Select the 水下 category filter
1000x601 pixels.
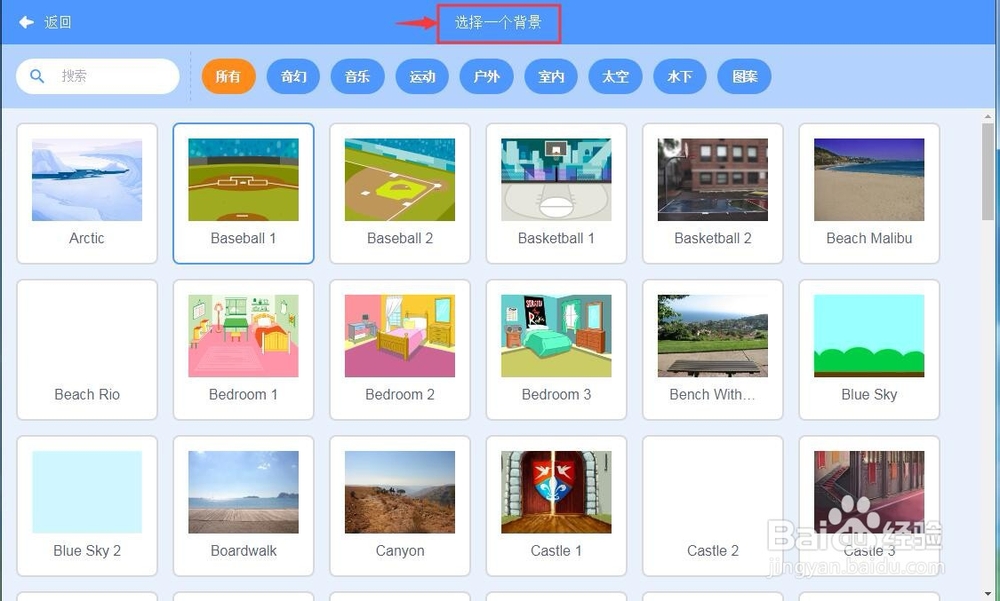(x=680, y=77)
